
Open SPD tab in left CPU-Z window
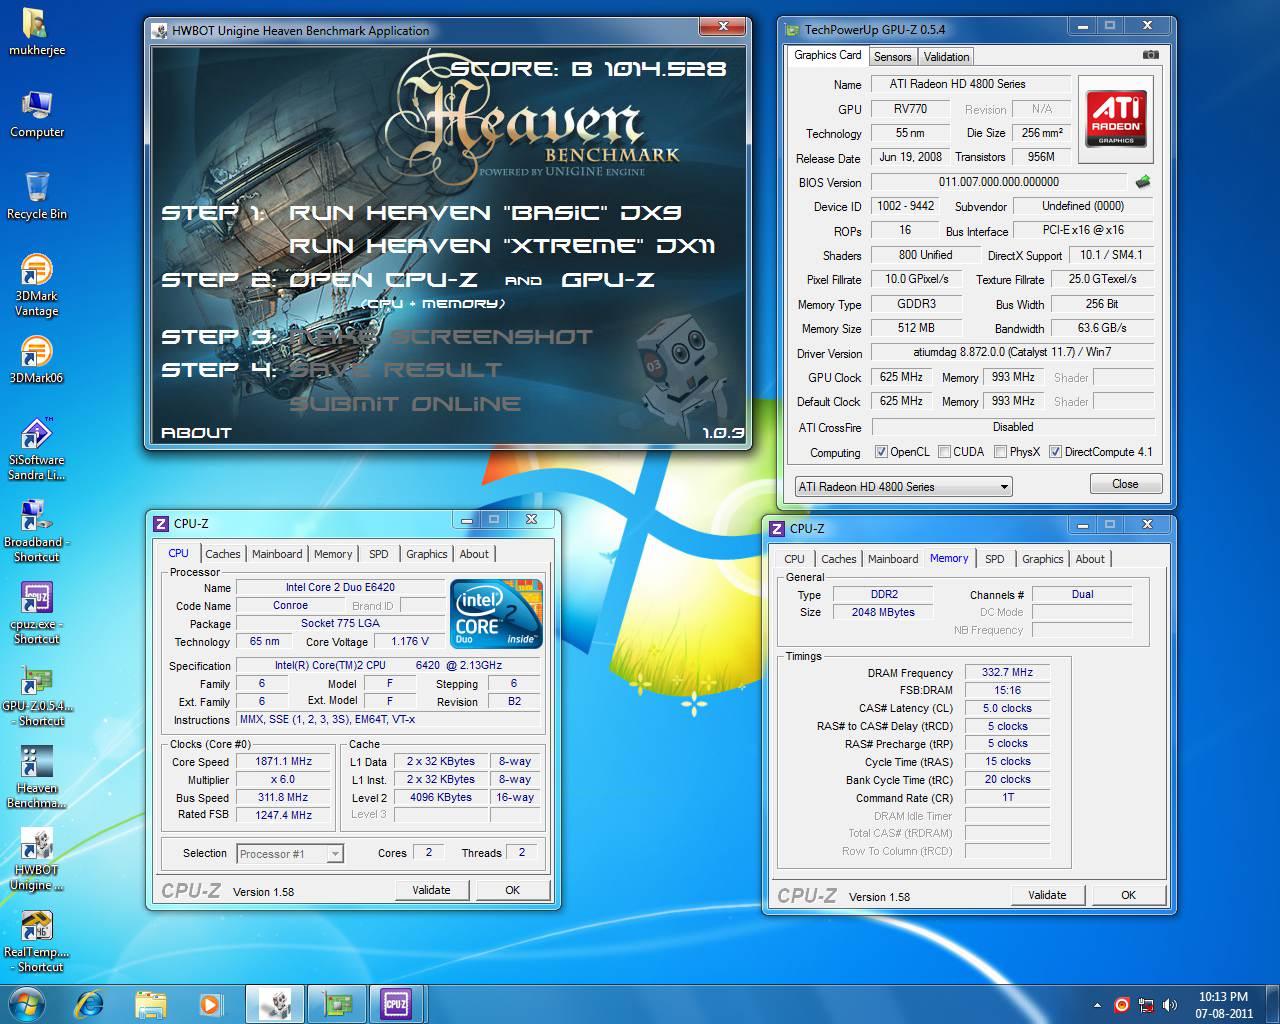378,554
